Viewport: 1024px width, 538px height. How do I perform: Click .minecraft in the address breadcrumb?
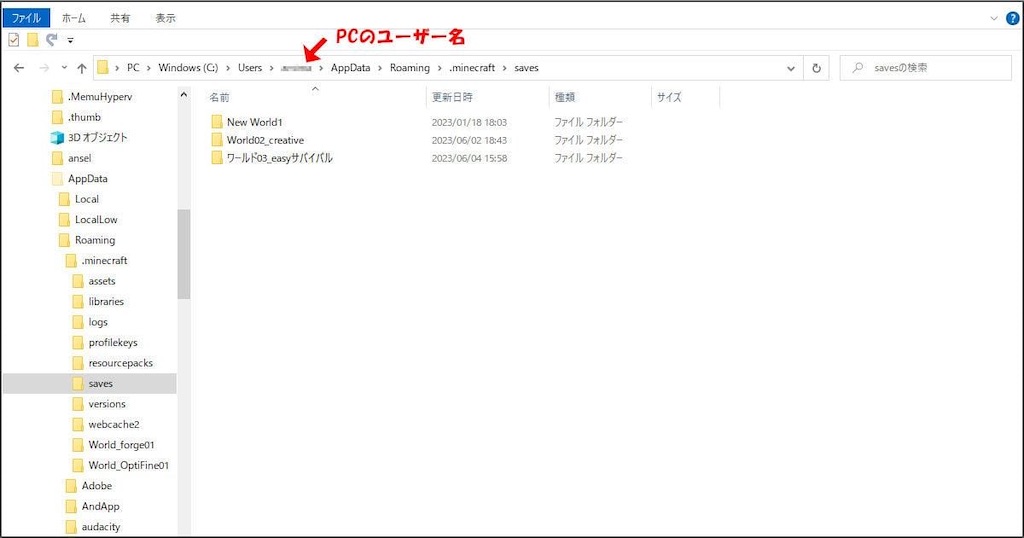[x=472, y=67]
